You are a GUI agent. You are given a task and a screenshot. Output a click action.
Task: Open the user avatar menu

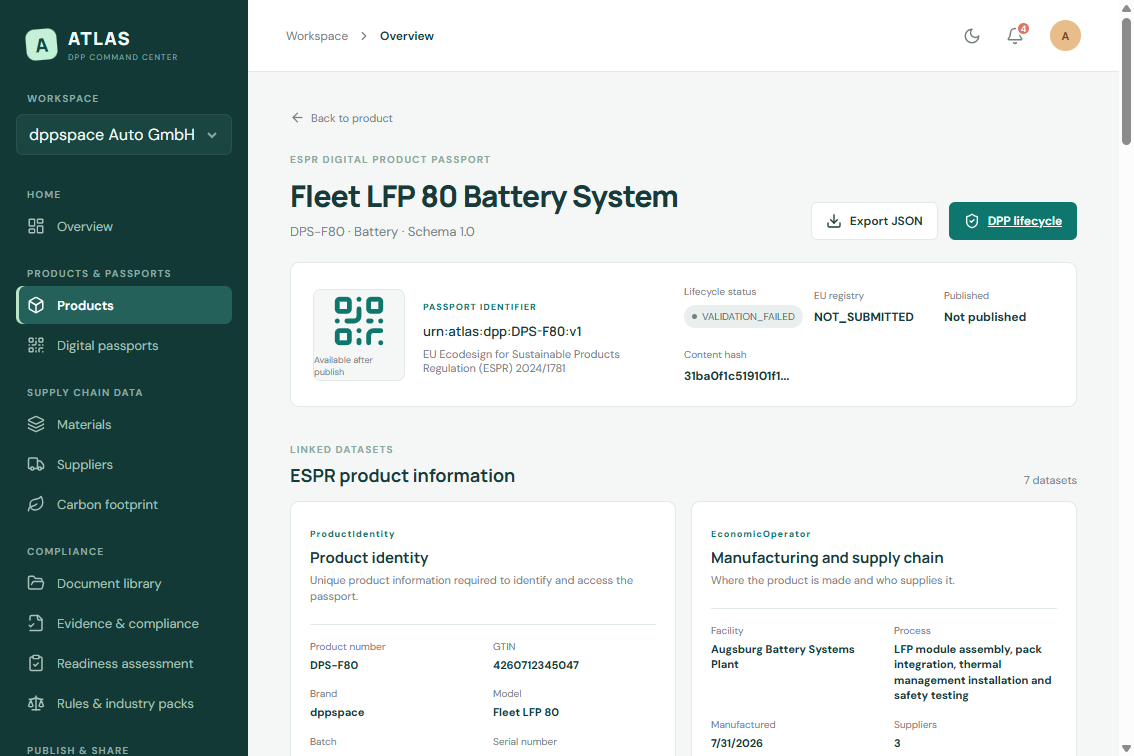[x=1065, y=36]
